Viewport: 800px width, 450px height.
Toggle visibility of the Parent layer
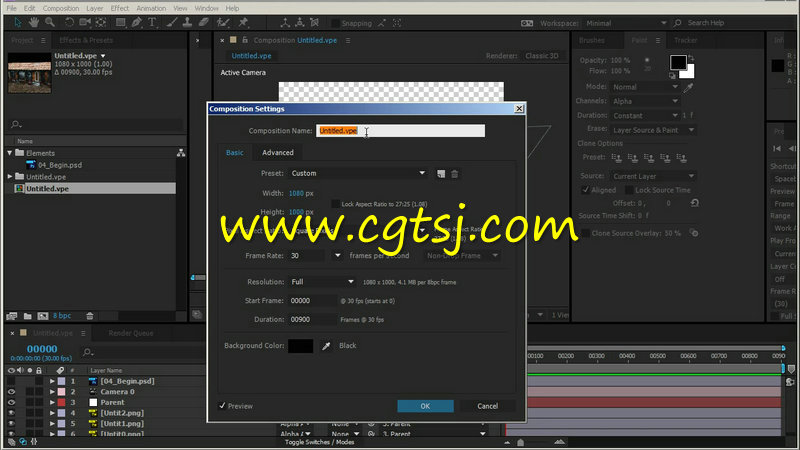[x=11, y=403]
